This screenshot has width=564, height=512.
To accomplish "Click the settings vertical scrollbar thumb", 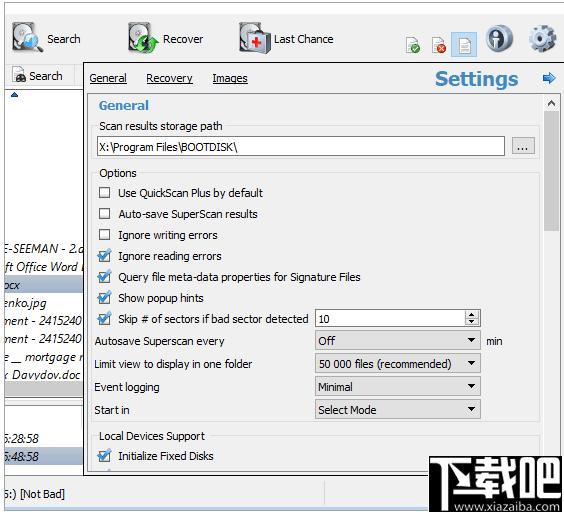I will tap(551, 171).
